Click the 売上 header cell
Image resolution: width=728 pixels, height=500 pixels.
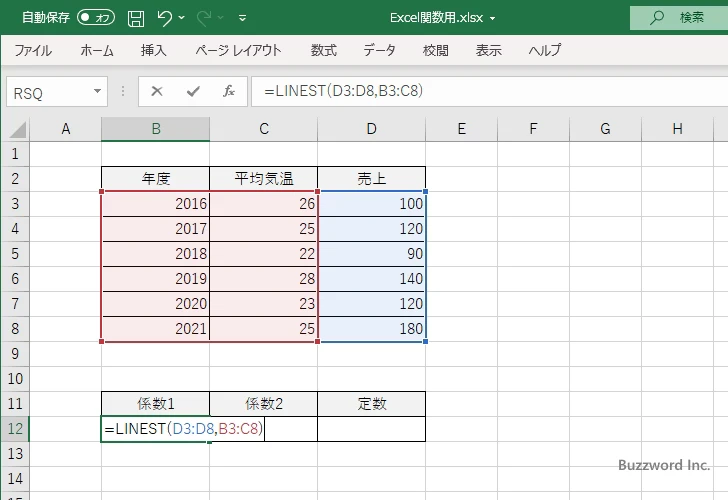371,179
